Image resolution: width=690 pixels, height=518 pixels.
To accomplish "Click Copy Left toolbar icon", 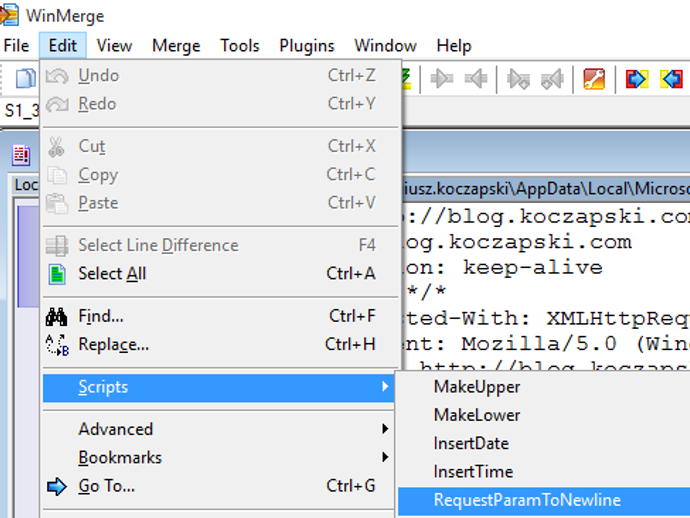I will pos(477,79).
